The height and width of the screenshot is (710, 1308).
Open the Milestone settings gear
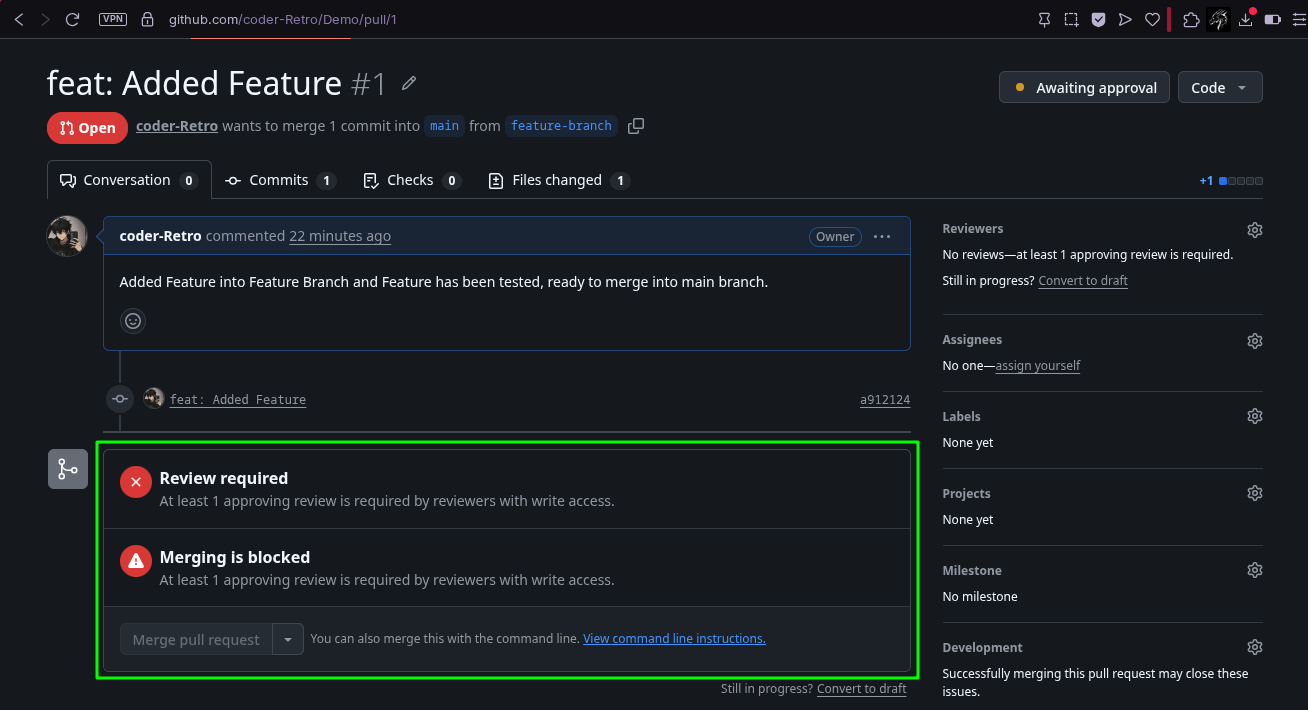tap(1255, 570)
